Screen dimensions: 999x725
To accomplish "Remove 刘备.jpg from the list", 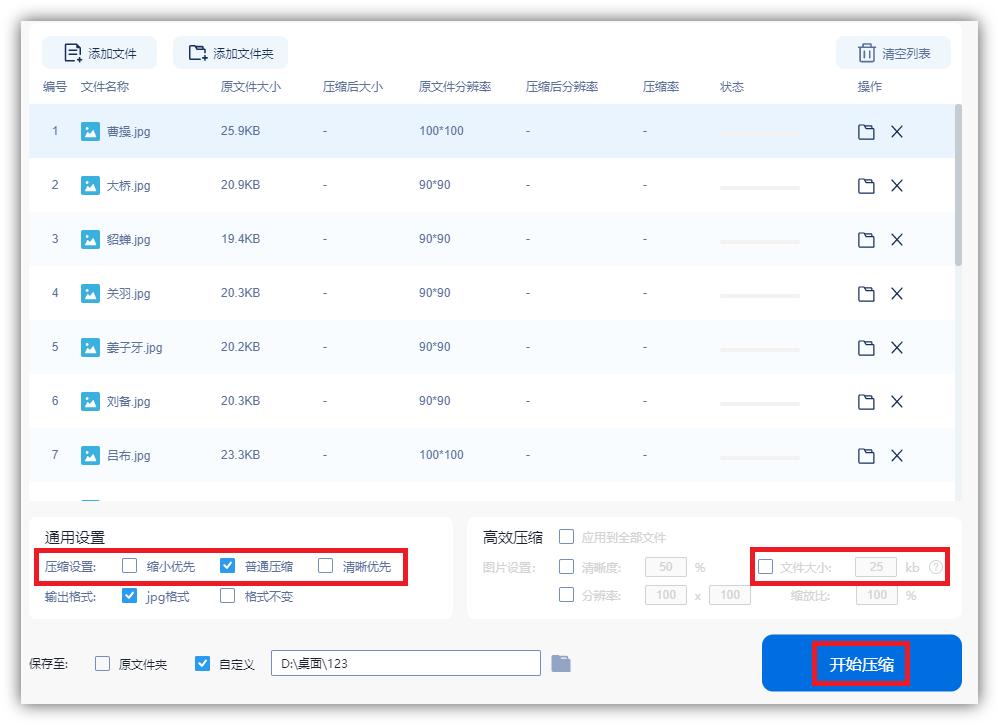I will (x=898, y=401).
